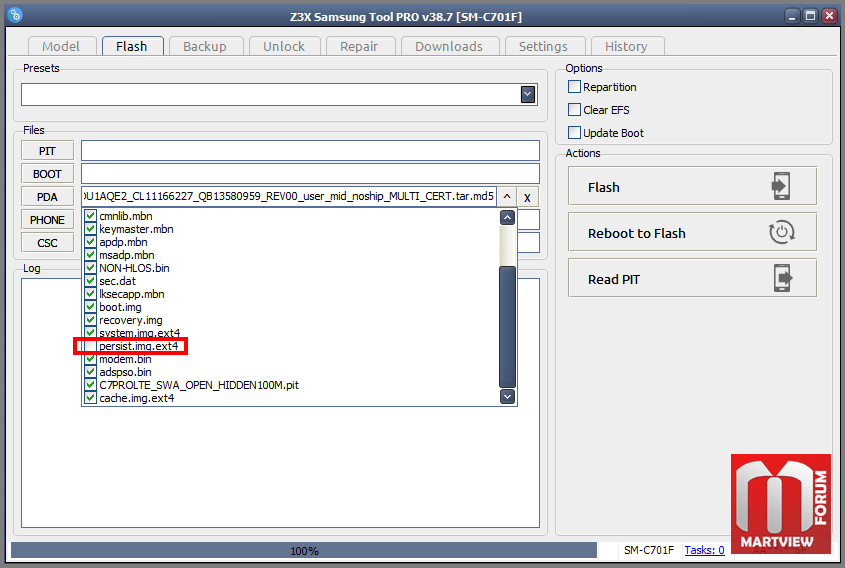Minimize the Z3X Samsung Tool window
The height and width of the screenshot is (568, 845).
tap(792, 16)
